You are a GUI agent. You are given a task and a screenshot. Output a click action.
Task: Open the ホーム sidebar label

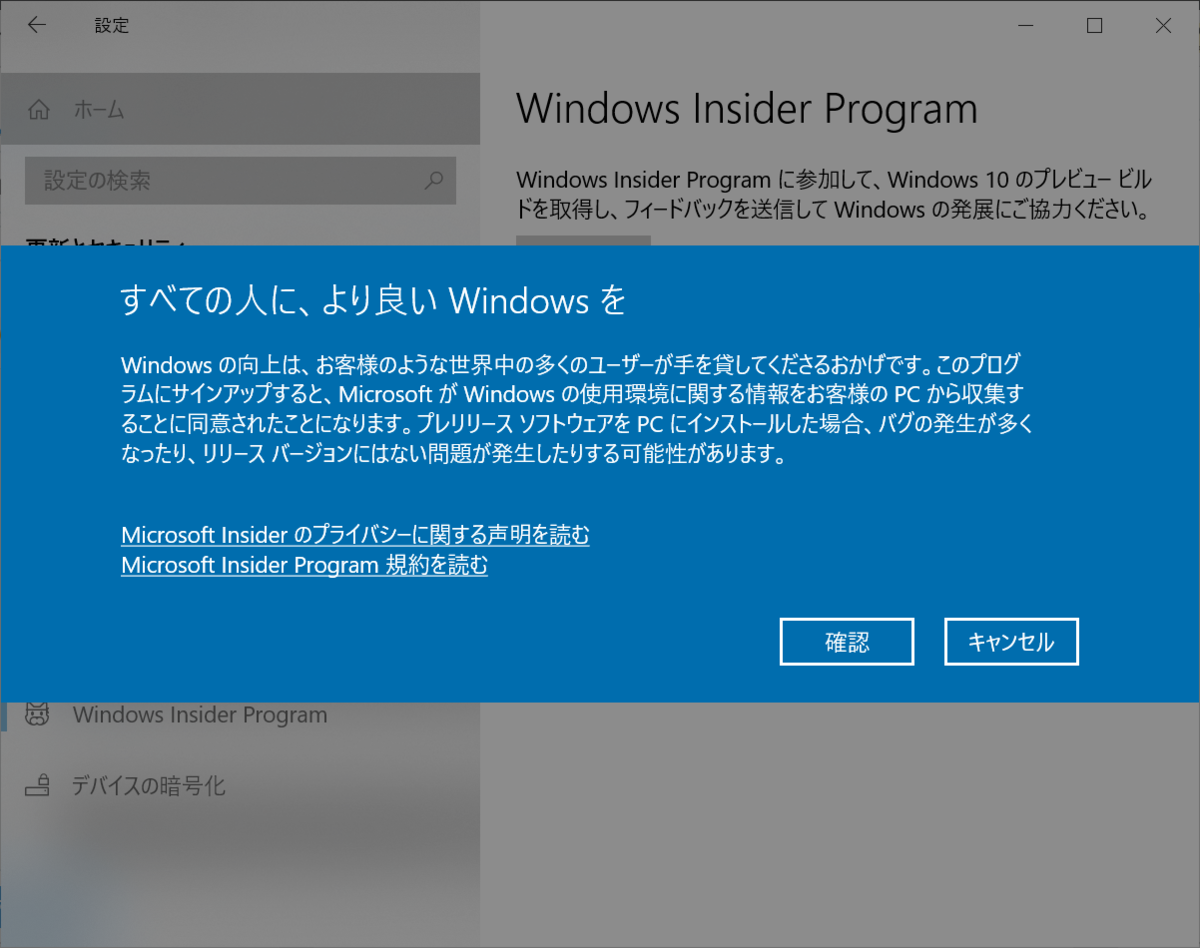pos(99,110)
